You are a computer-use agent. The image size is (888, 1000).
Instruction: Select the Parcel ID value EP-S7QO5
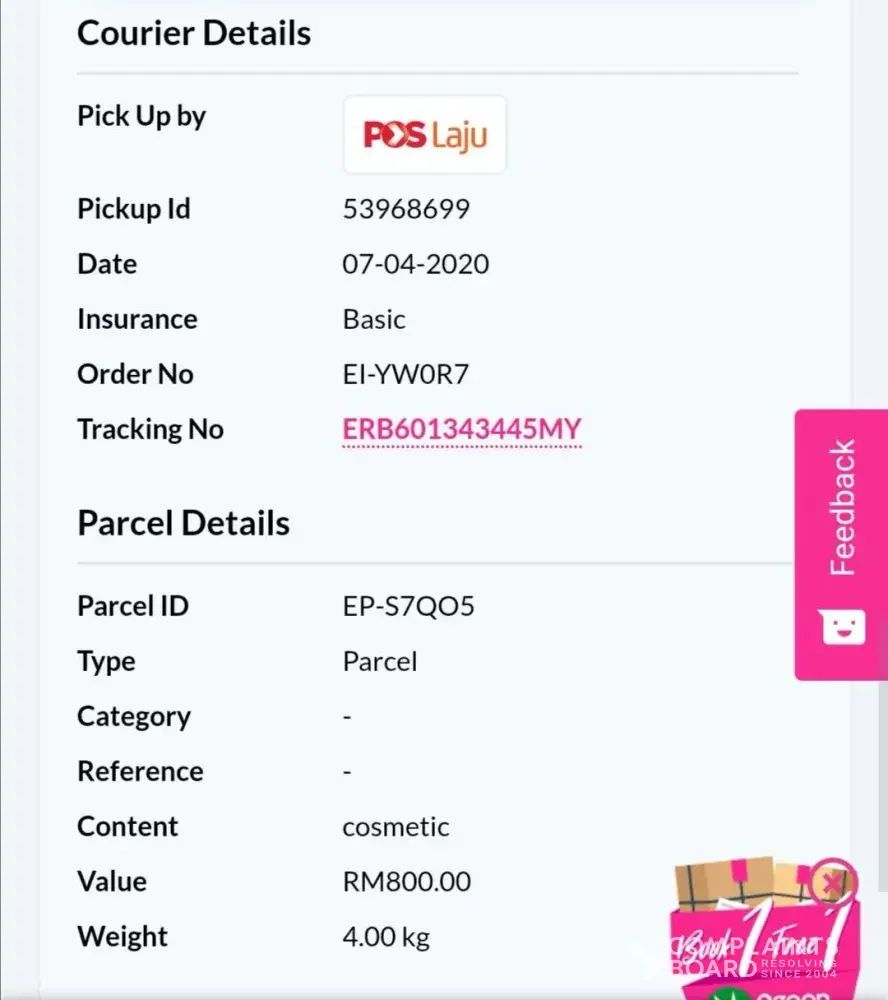coord(408,606)
